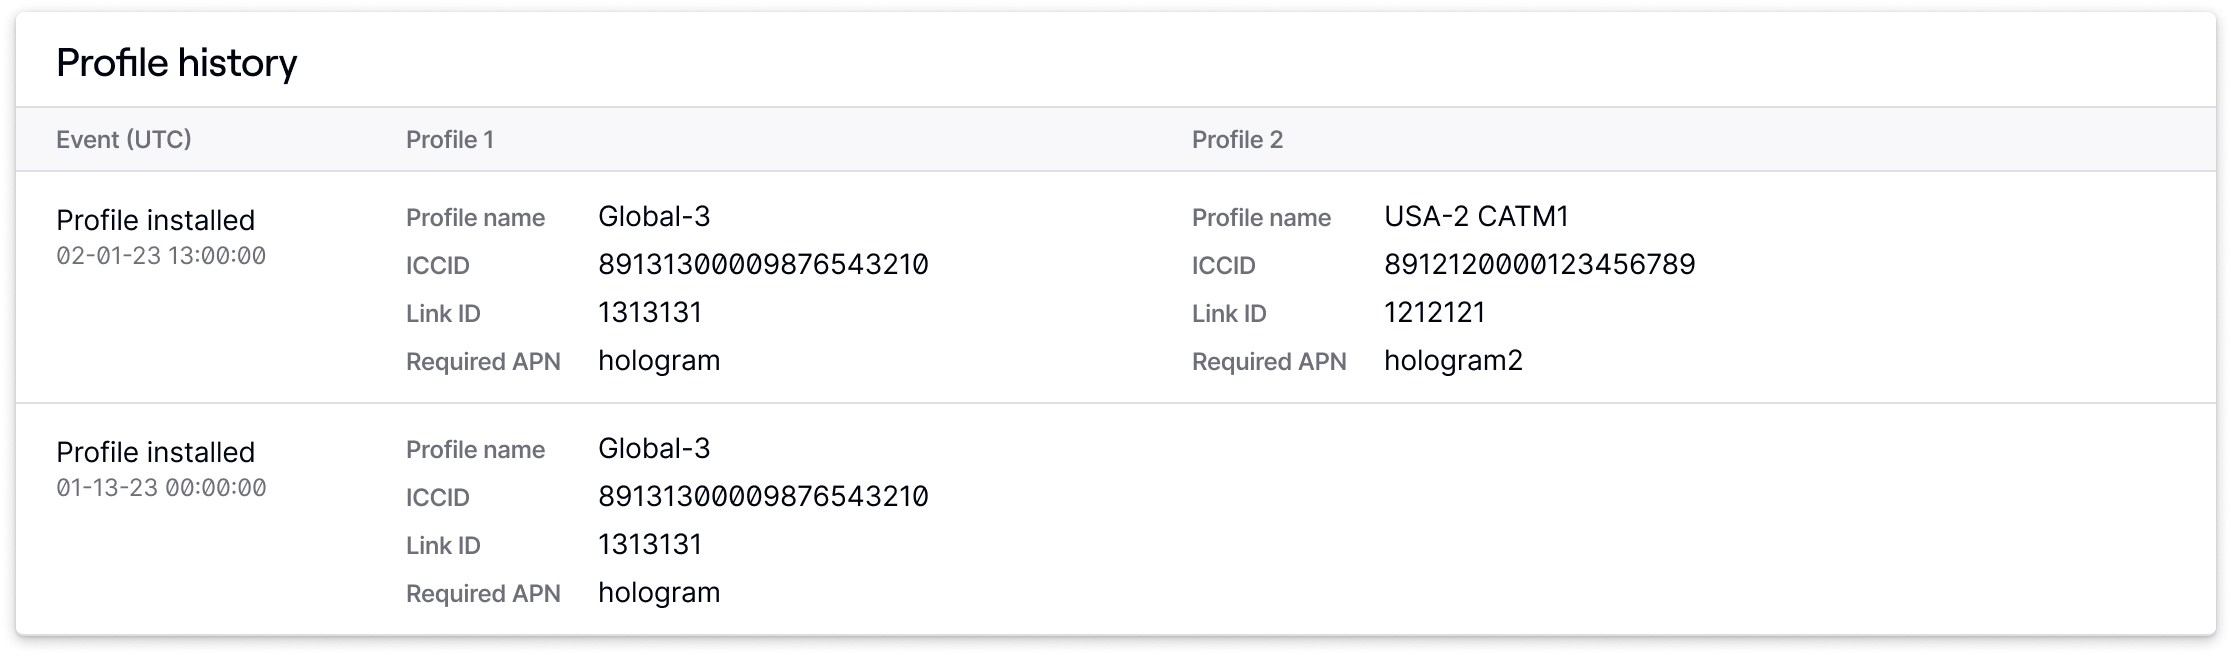Image resolution: width=2232 pixels, height=656 pixels.
Task: Click the Profile history title
Action: [x=176, y=62]
